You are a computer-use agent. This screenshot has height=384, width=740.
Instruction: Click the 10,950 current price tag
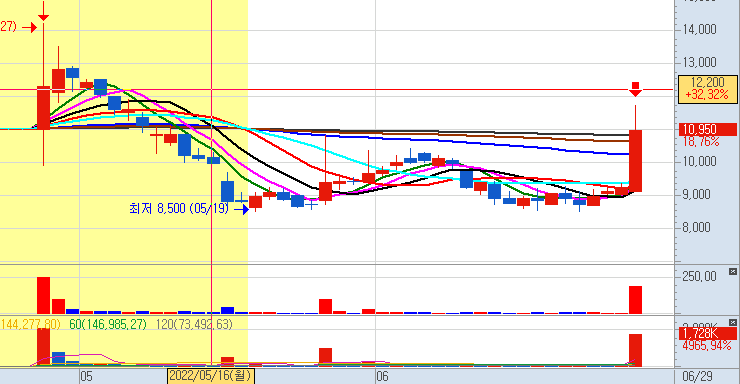pos(707,129)
